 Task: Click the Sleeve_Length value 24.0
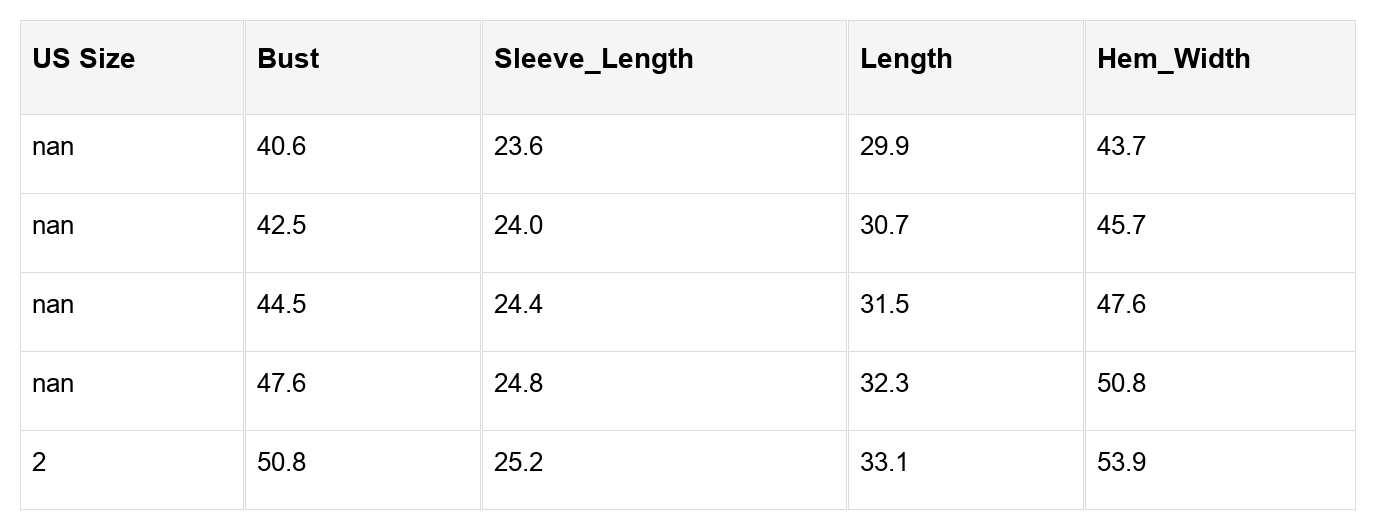(518, 226)
